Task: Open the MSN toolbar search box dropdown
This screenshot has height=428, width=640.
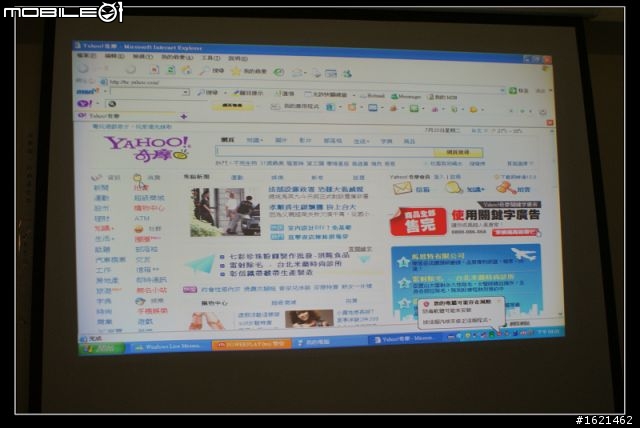Action: [x=186, y=92]
